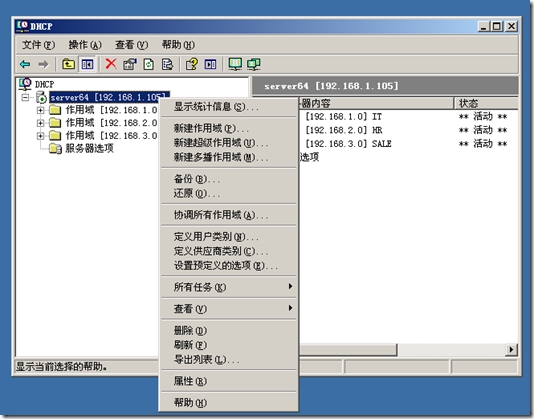This screenshot has height=419, width=534.
Task: Click the Up one level folder icon
Action: pyautogui.click(x=68, y=64)
